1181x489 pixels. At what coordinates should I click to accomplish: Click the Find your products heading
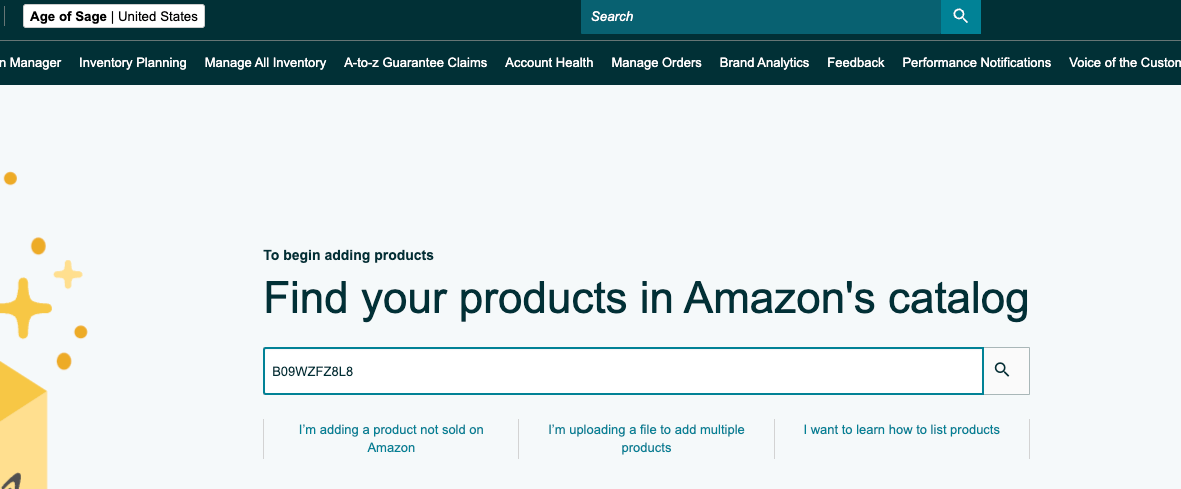click(x=645, y=299)
